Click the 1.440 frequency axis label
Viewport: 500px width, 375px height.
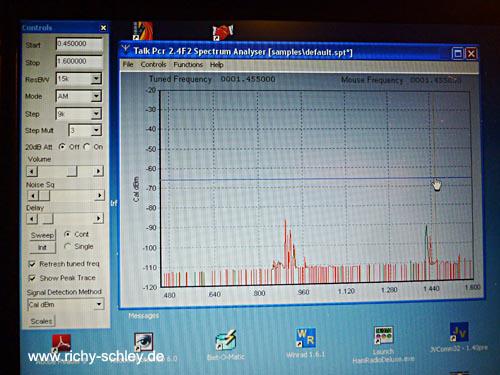[431, 288]
